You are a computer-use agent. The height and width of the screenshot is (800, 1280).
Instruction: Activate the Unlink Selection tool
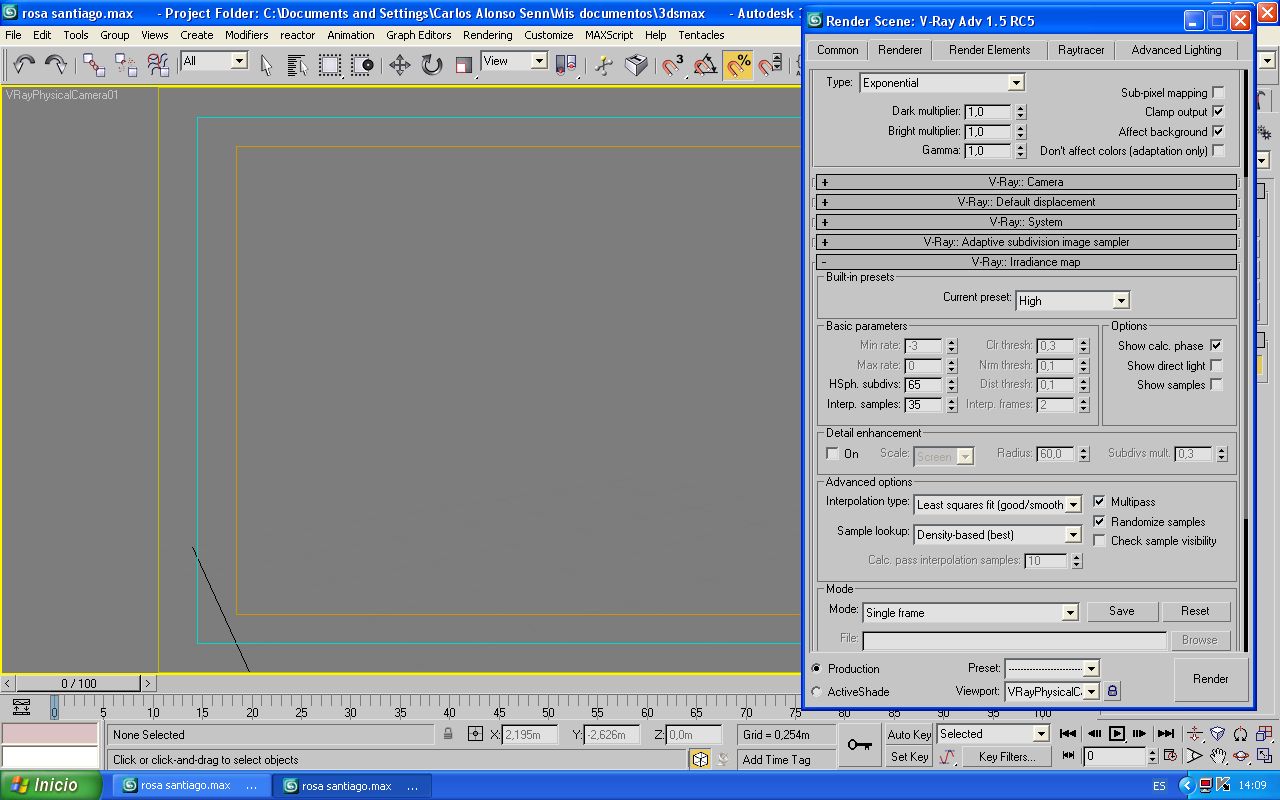click(x=125, y=65)
